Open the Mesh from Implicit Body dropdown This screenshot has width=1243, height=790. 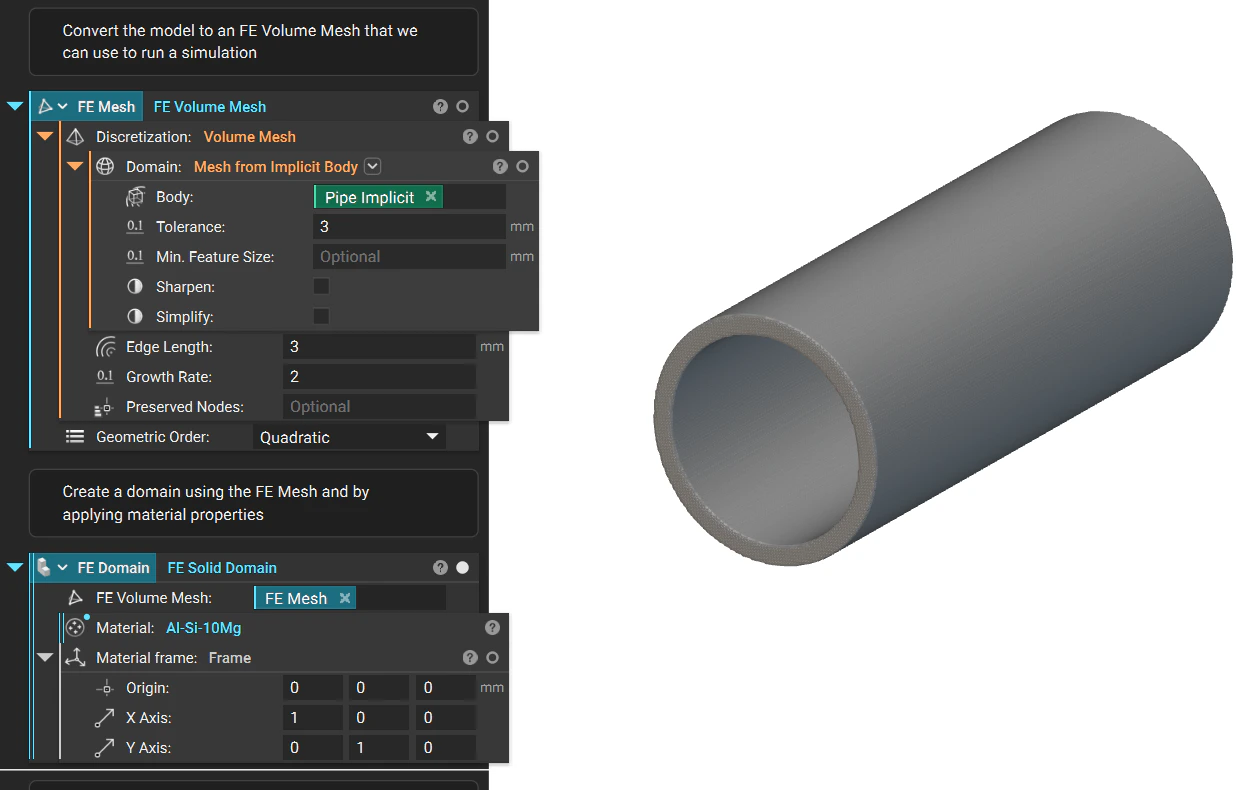(x=372, y=166)
